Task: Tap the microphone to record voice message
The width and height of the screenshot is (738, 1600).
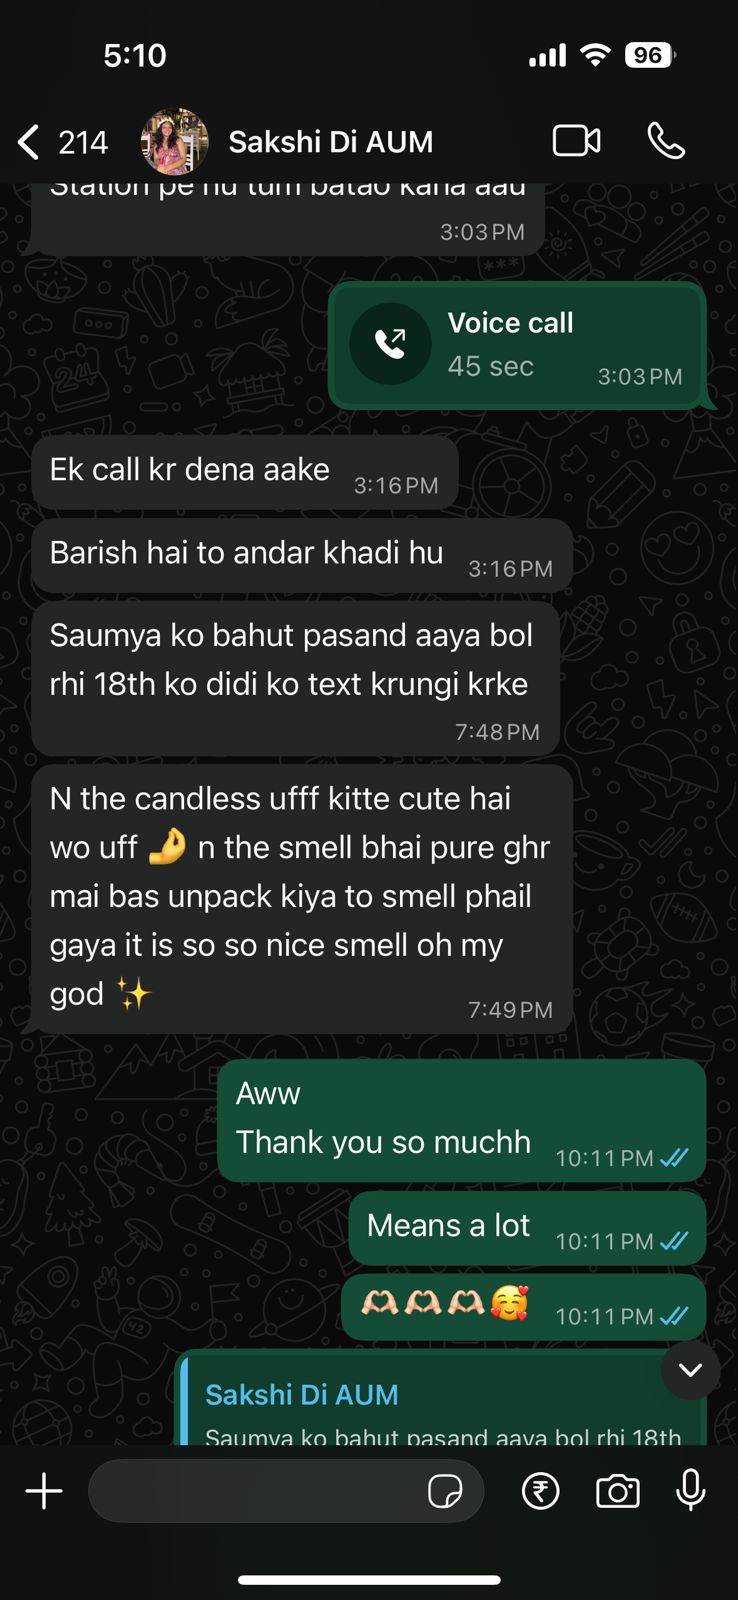Action: pos(691,1491)
